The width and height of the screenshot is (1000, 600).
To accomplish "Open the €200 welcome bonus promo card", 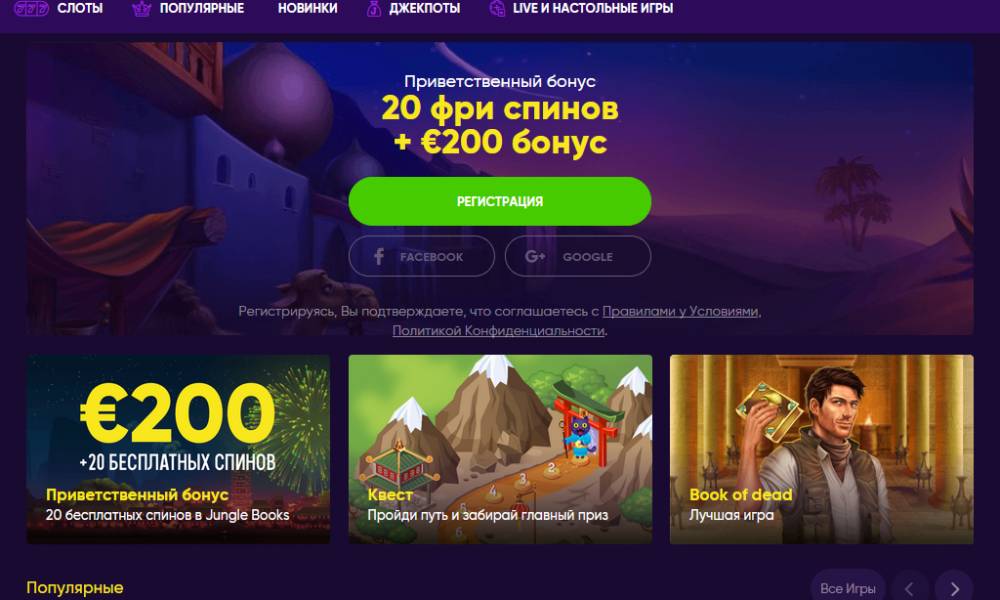I will point(179,450).
